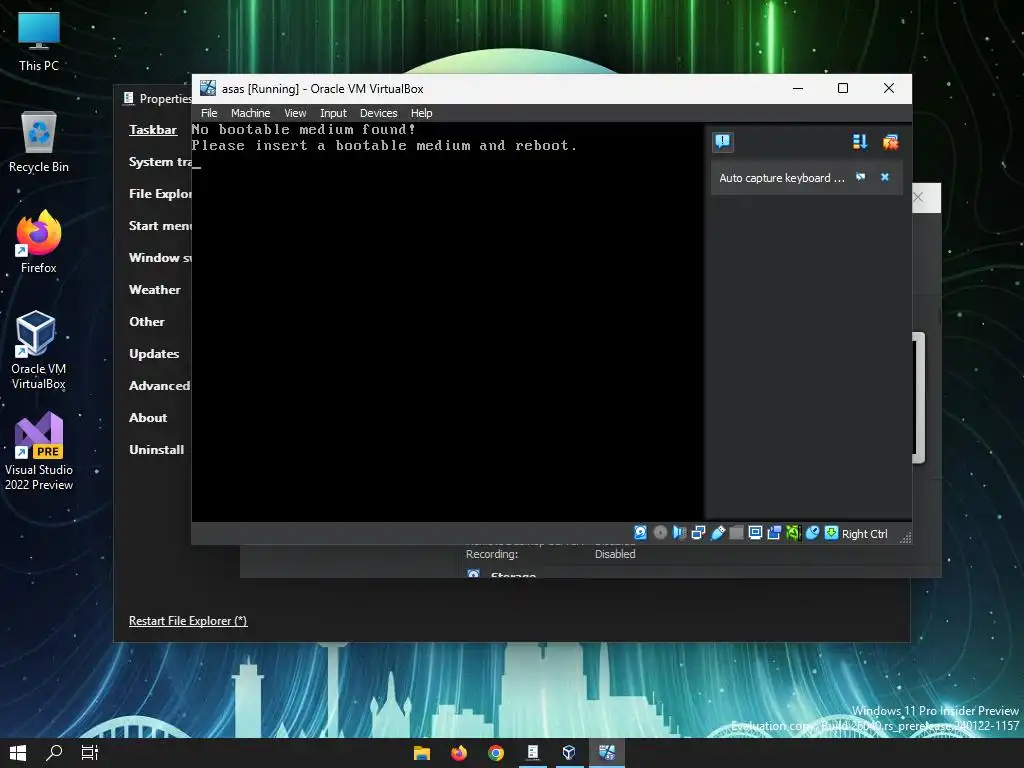Open the Windows Start button
Viewport: 1024px width, 768px height.
pyautogui.click(x=18, y=753)
